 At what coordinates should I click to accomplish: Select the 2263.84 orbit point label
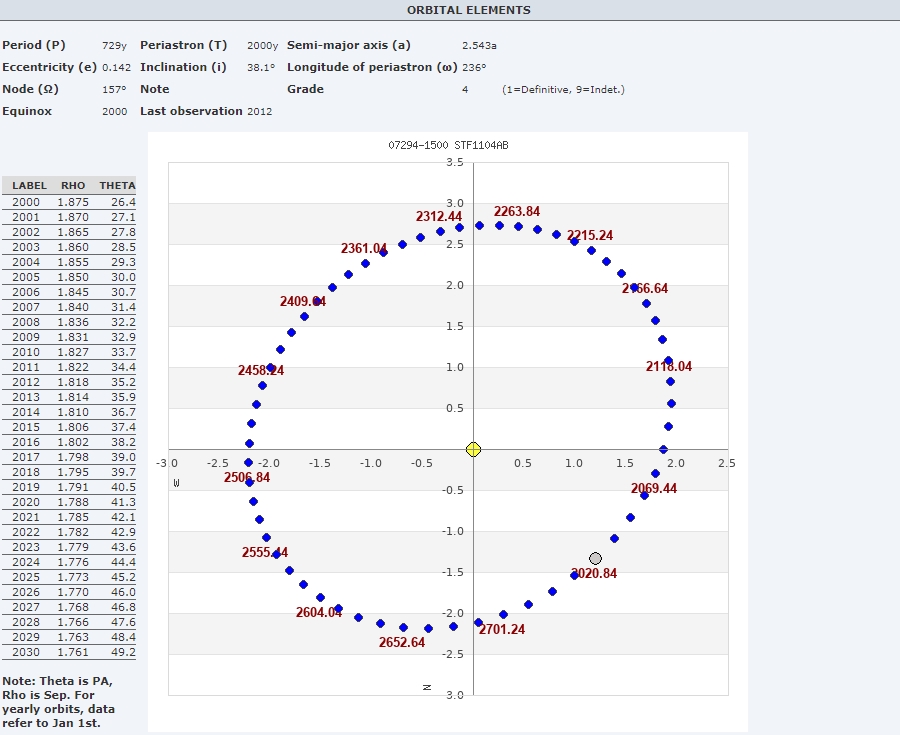(x=517, y=212)
